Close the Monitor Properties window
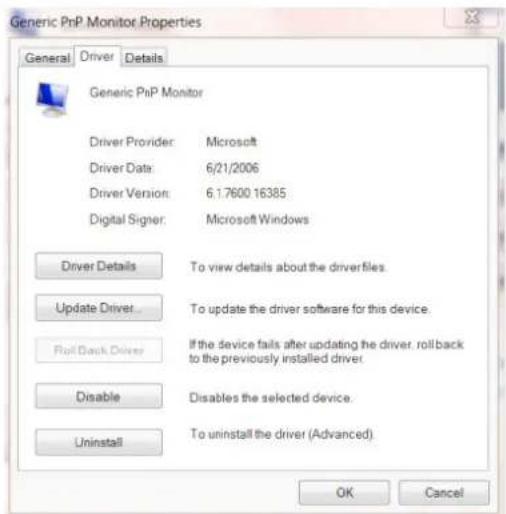 [471, 17]
